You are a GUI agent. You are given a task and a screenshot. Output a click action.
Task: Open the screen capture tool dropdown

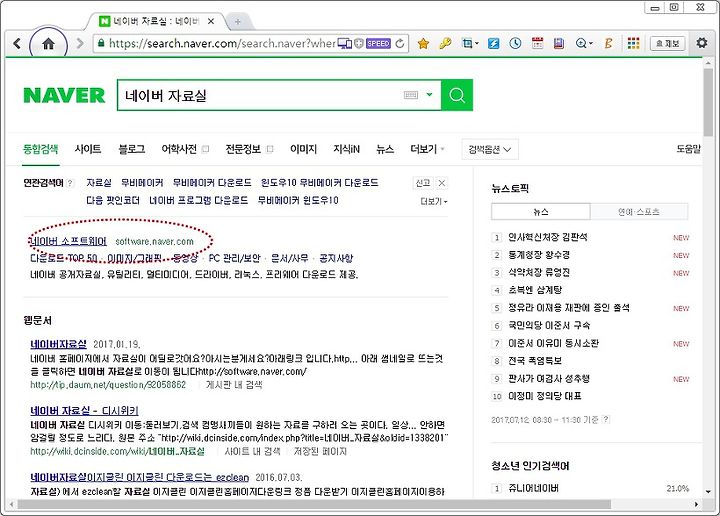click(470, 44)
